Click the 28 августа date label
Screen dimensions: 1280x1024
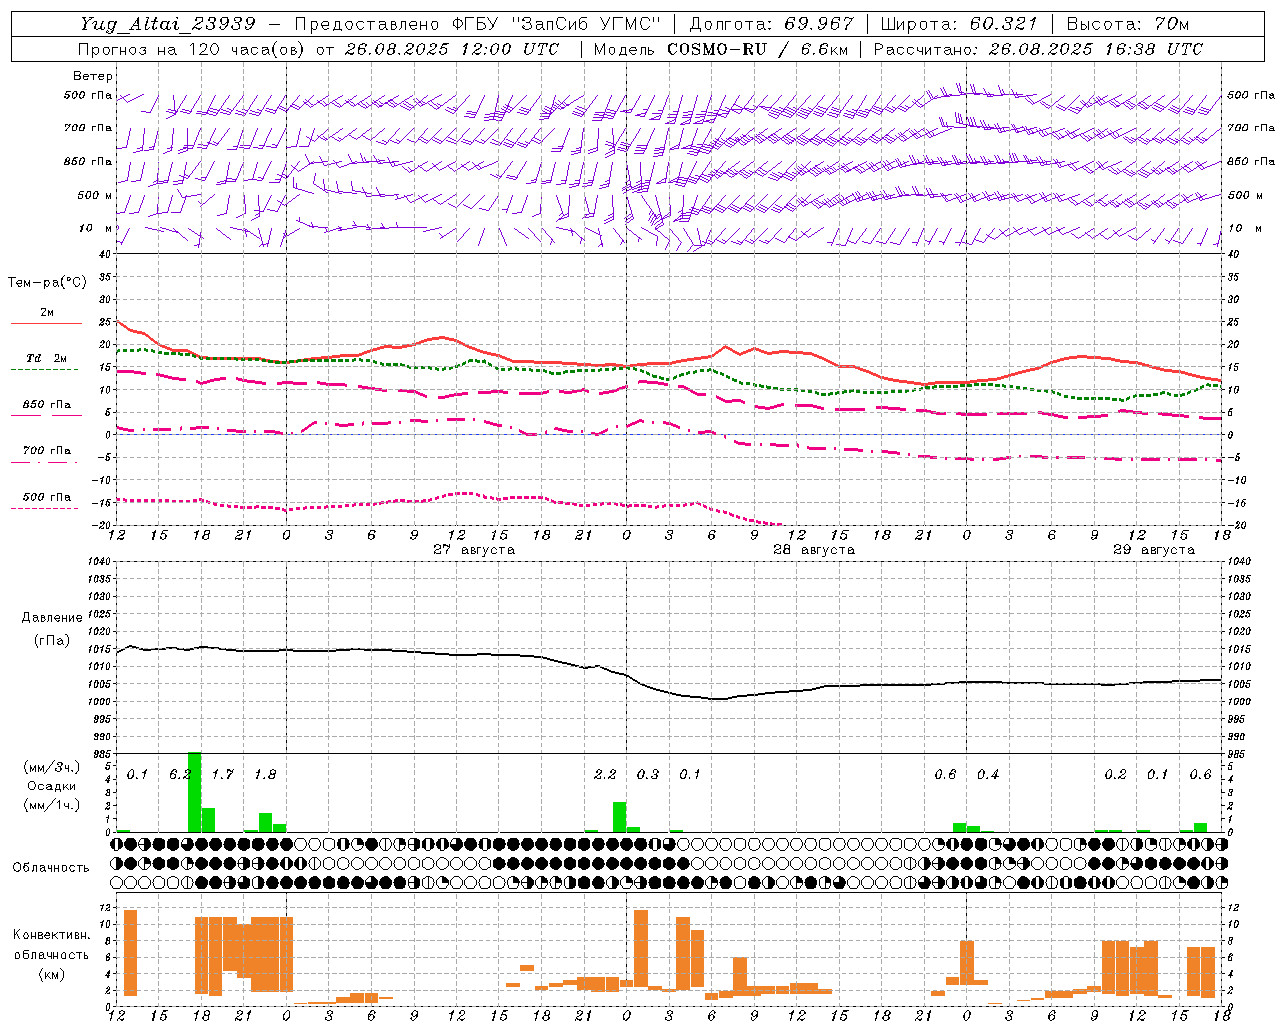(x=814, y=550)
